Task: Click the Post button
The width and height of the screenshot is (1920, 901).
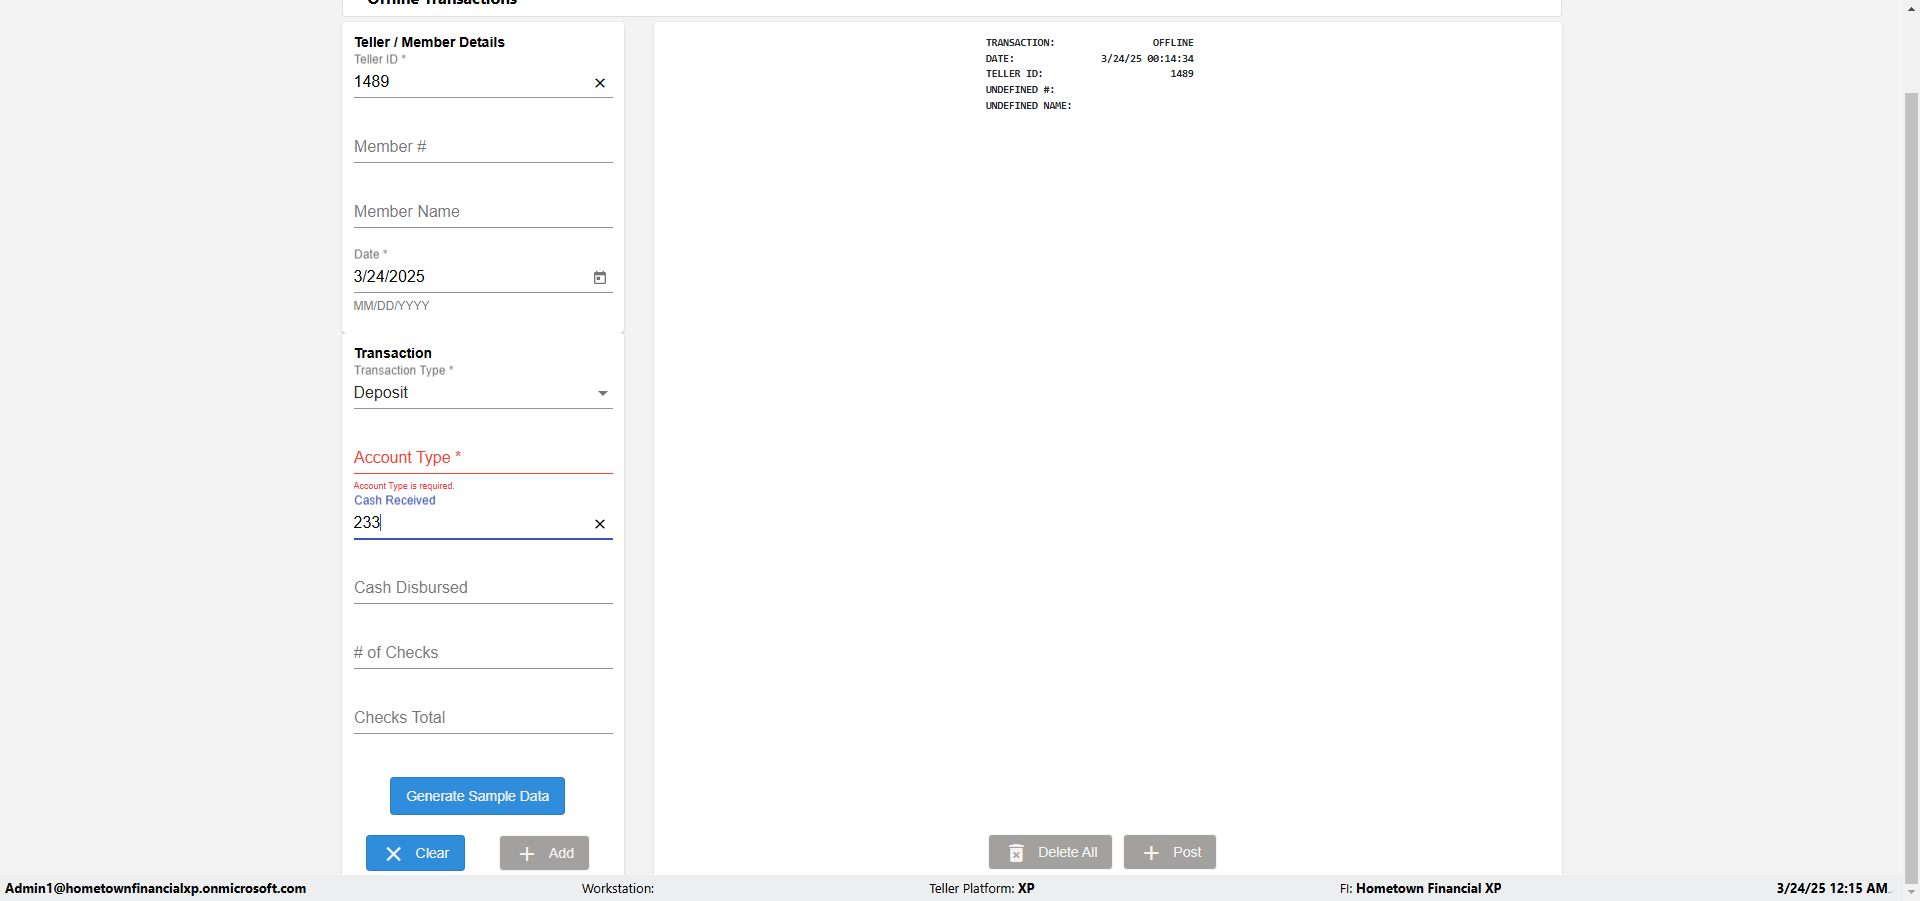Action: coord(1170,852)
